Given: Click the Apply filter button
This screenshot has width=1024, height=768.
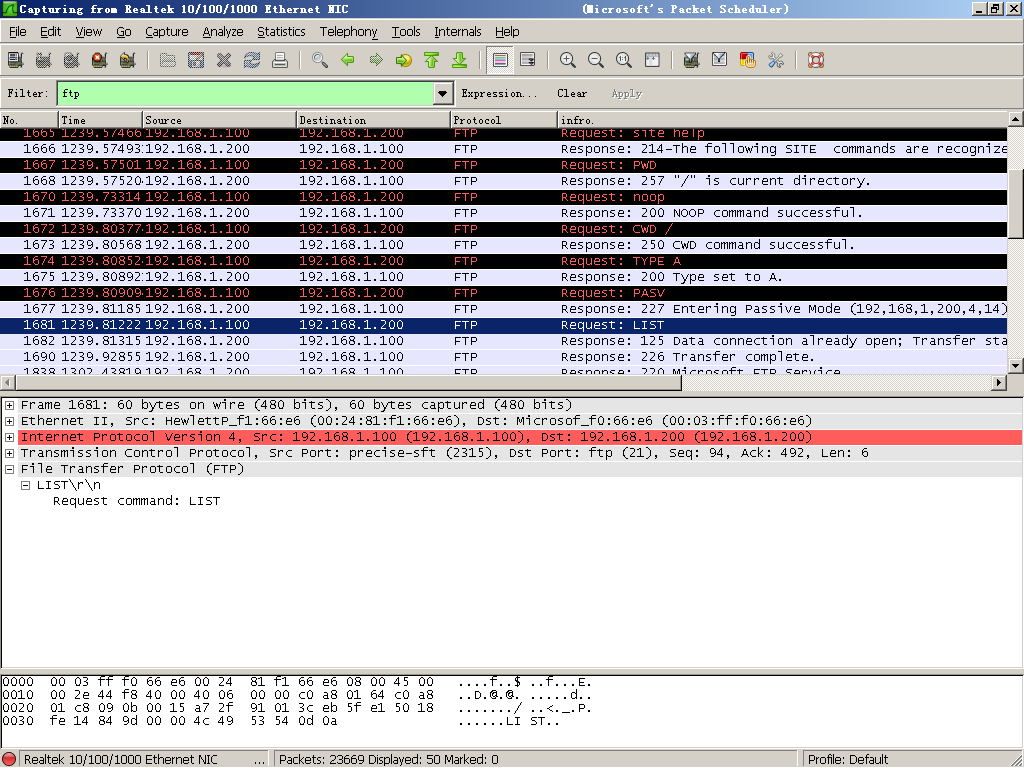Looking at the screenshot, I should [x=627, y=93].
